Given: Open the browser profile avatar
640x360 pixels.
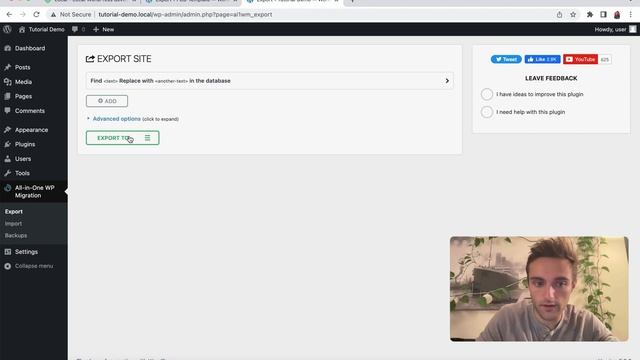Looking at the screenshot, I should [x=617, y=15].
